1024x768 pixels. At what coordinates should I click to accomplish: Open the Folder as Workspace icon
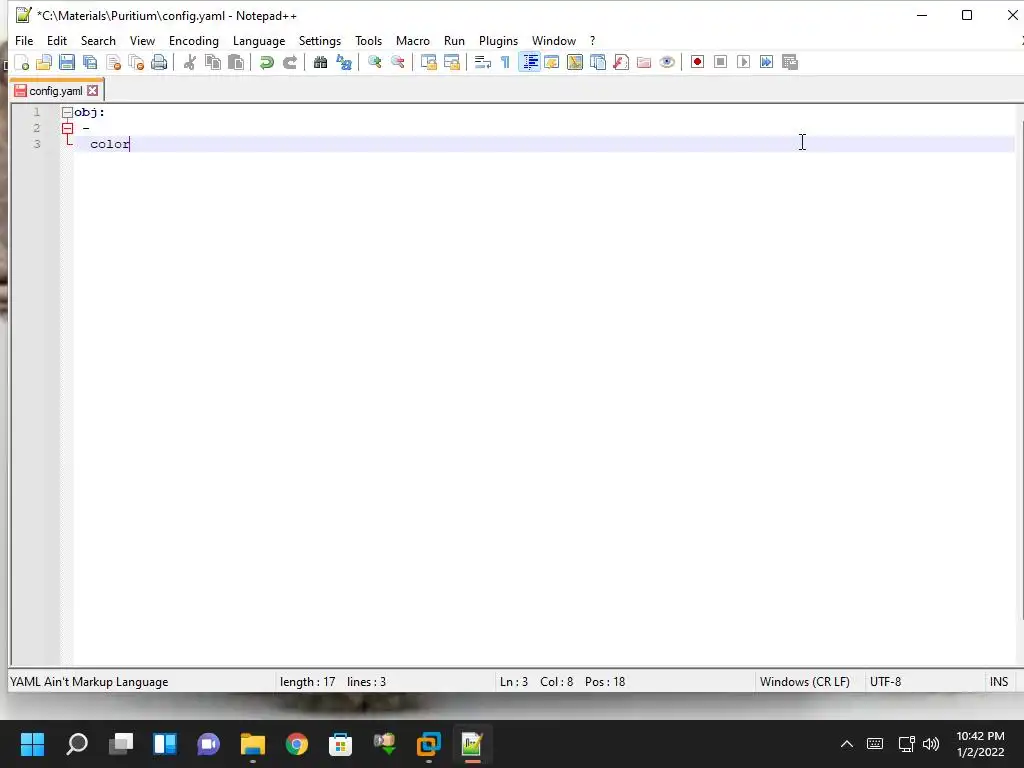[x=644, y=63]
